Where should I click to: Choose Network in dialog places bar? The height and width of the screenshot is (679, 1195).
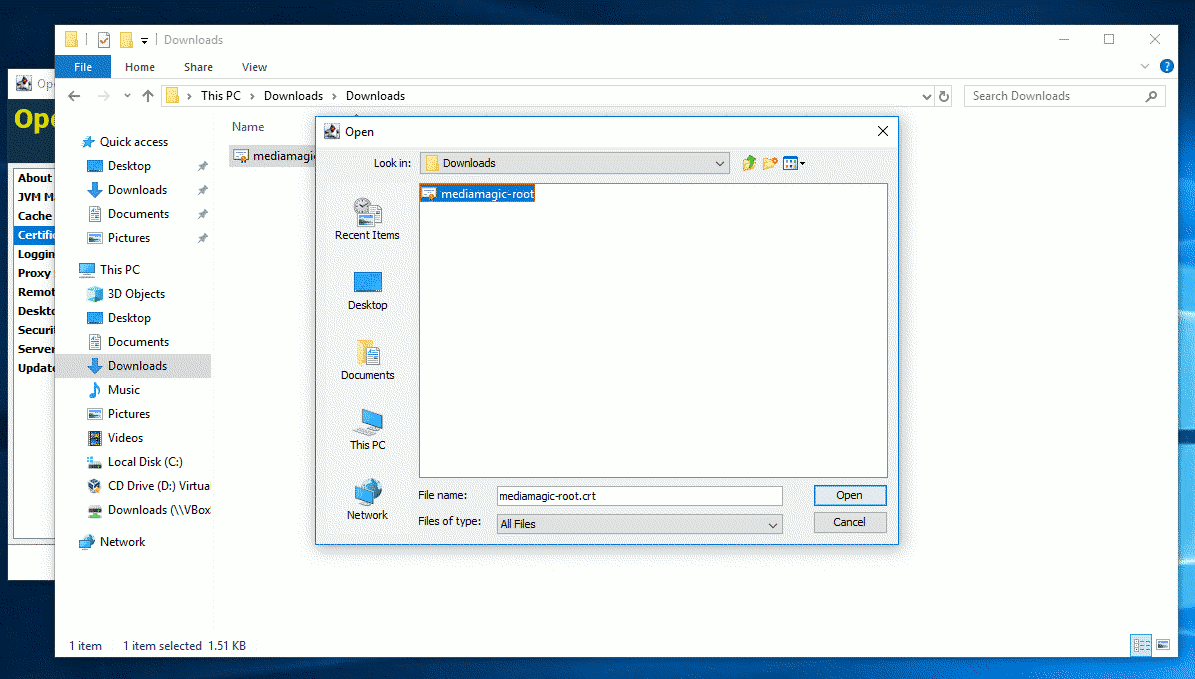(367, 499)
